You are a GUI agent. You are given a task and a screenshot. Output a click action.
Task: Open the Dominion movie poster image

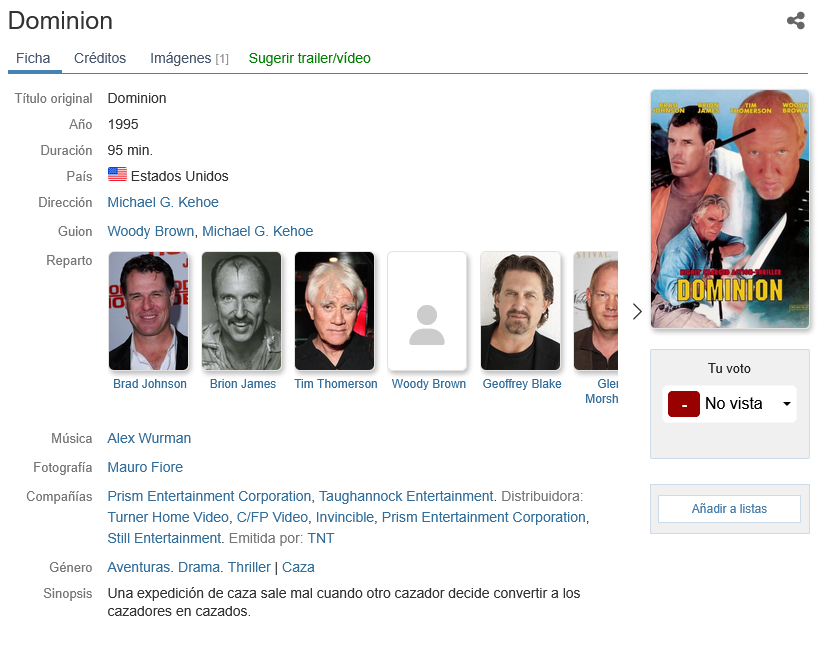tap(730, 209)
